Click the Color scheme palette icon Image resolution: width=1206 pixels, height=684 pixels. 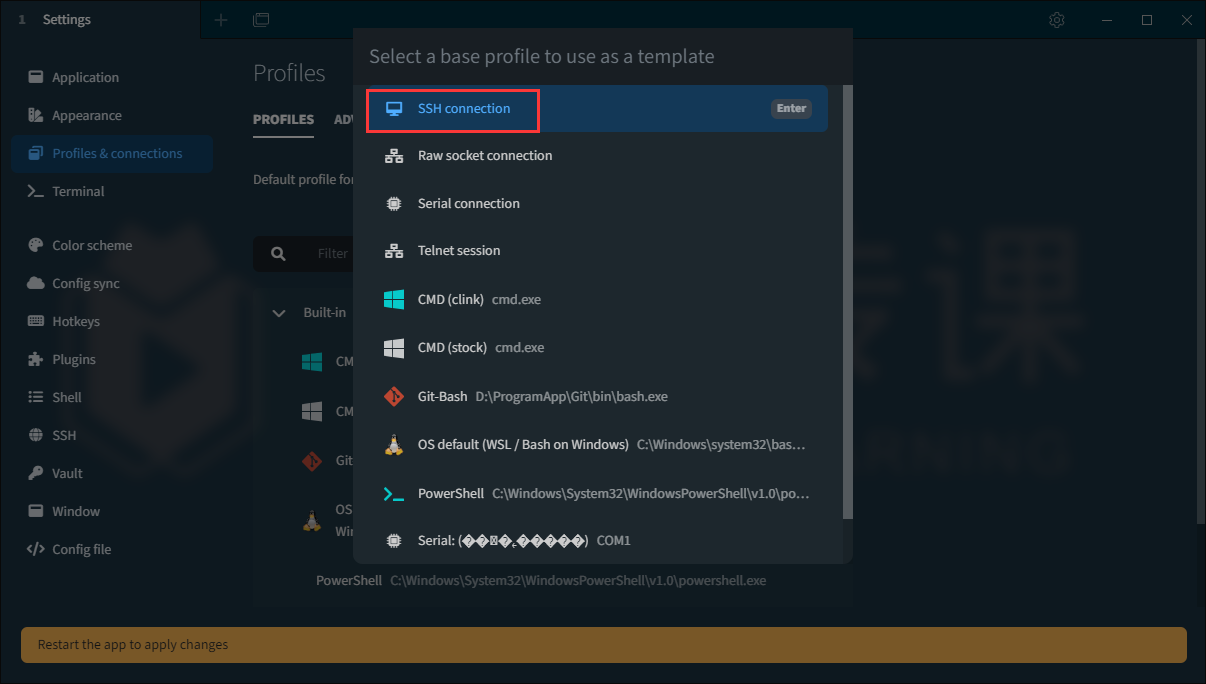tap(35, 245)
